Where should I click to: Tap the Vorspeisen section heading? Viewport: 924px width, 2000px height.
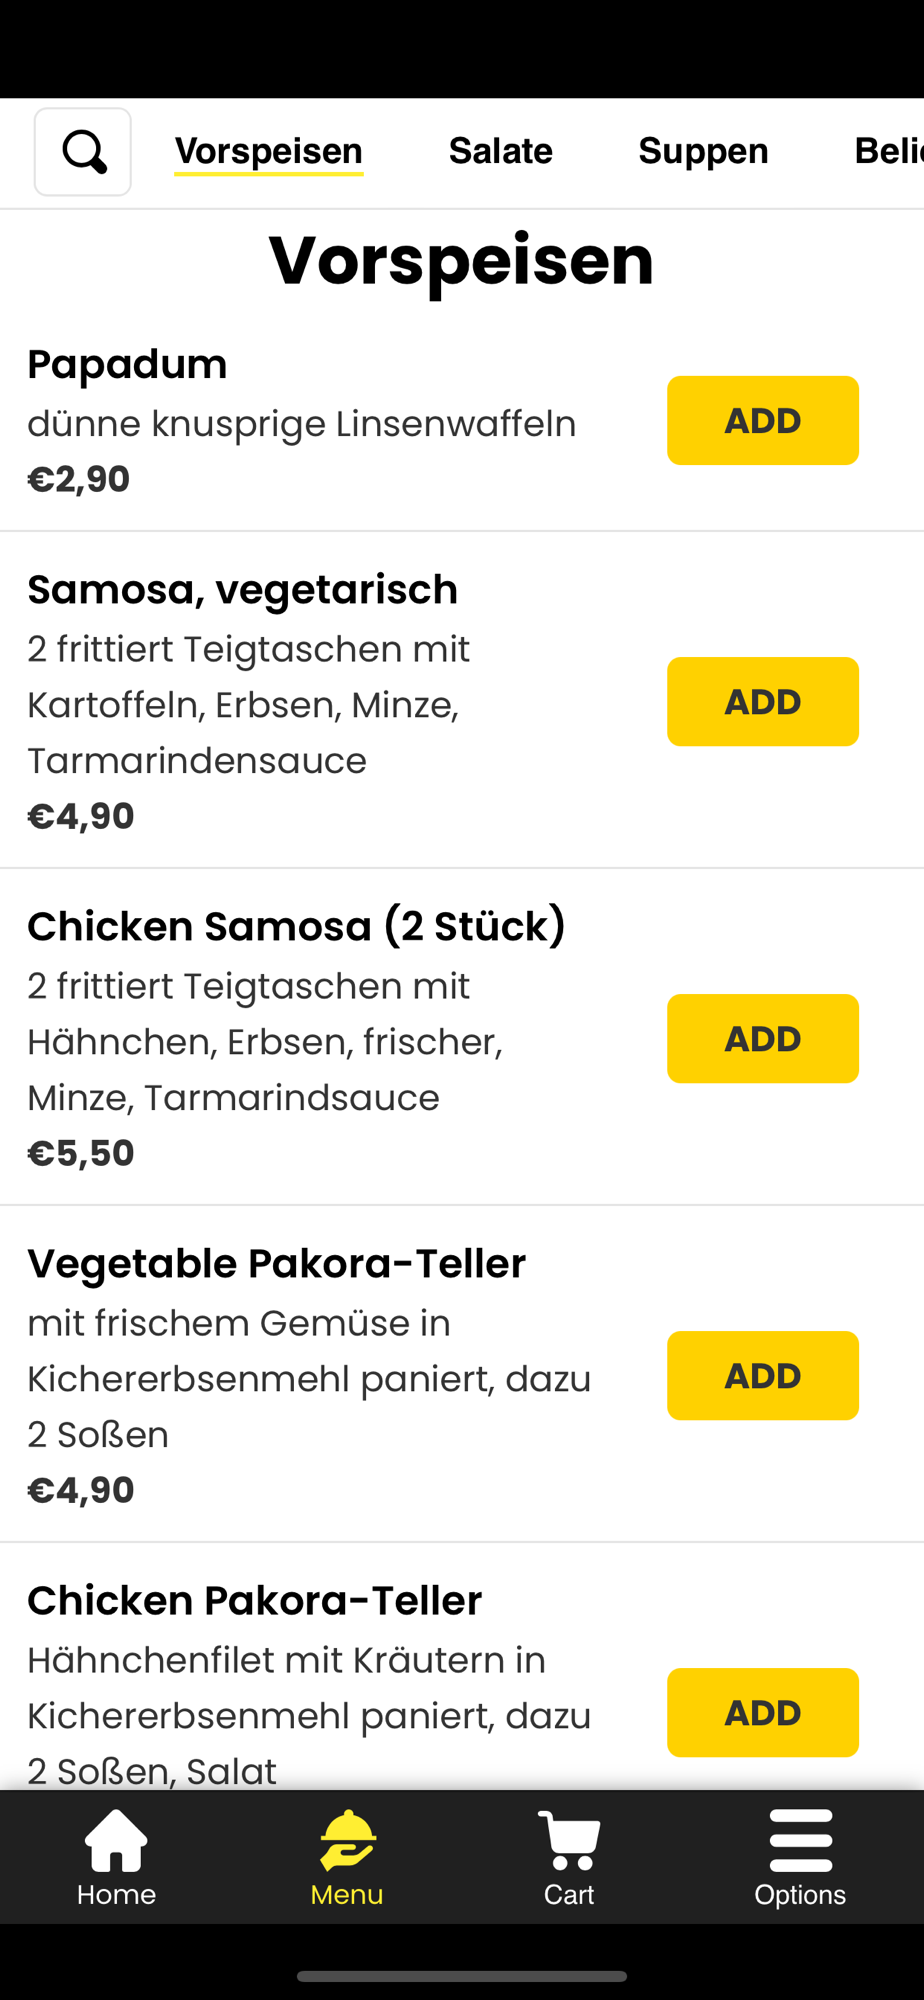click(461, 260)
